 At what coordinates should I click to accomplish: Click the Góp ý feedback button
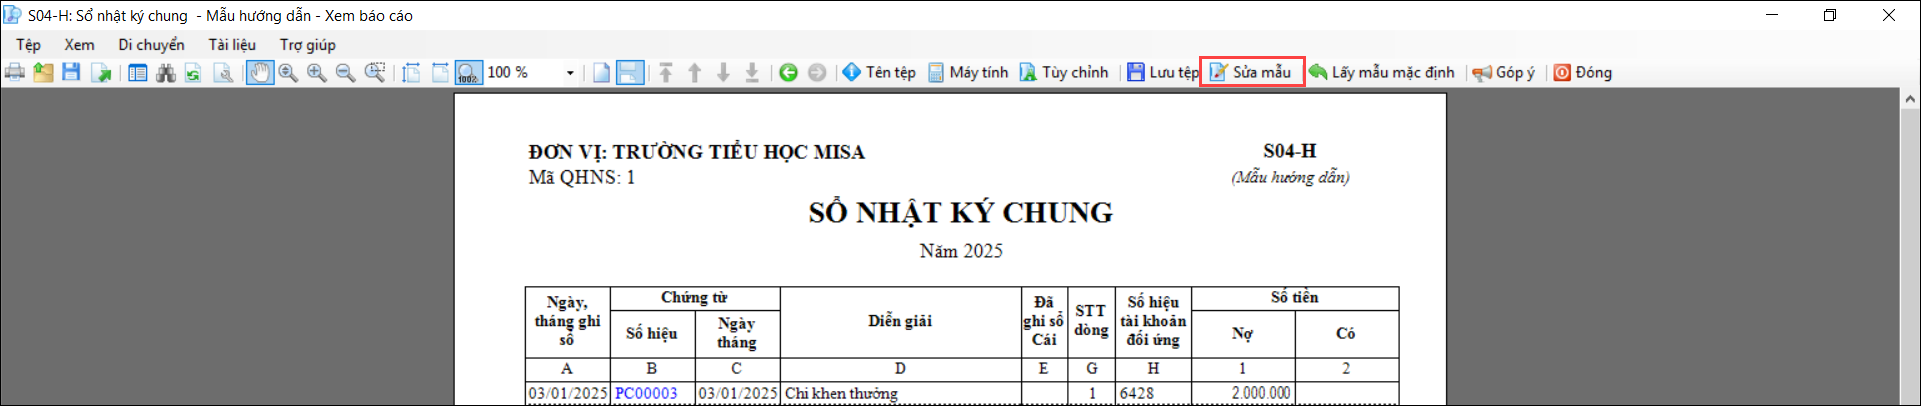click(1504, 72)
